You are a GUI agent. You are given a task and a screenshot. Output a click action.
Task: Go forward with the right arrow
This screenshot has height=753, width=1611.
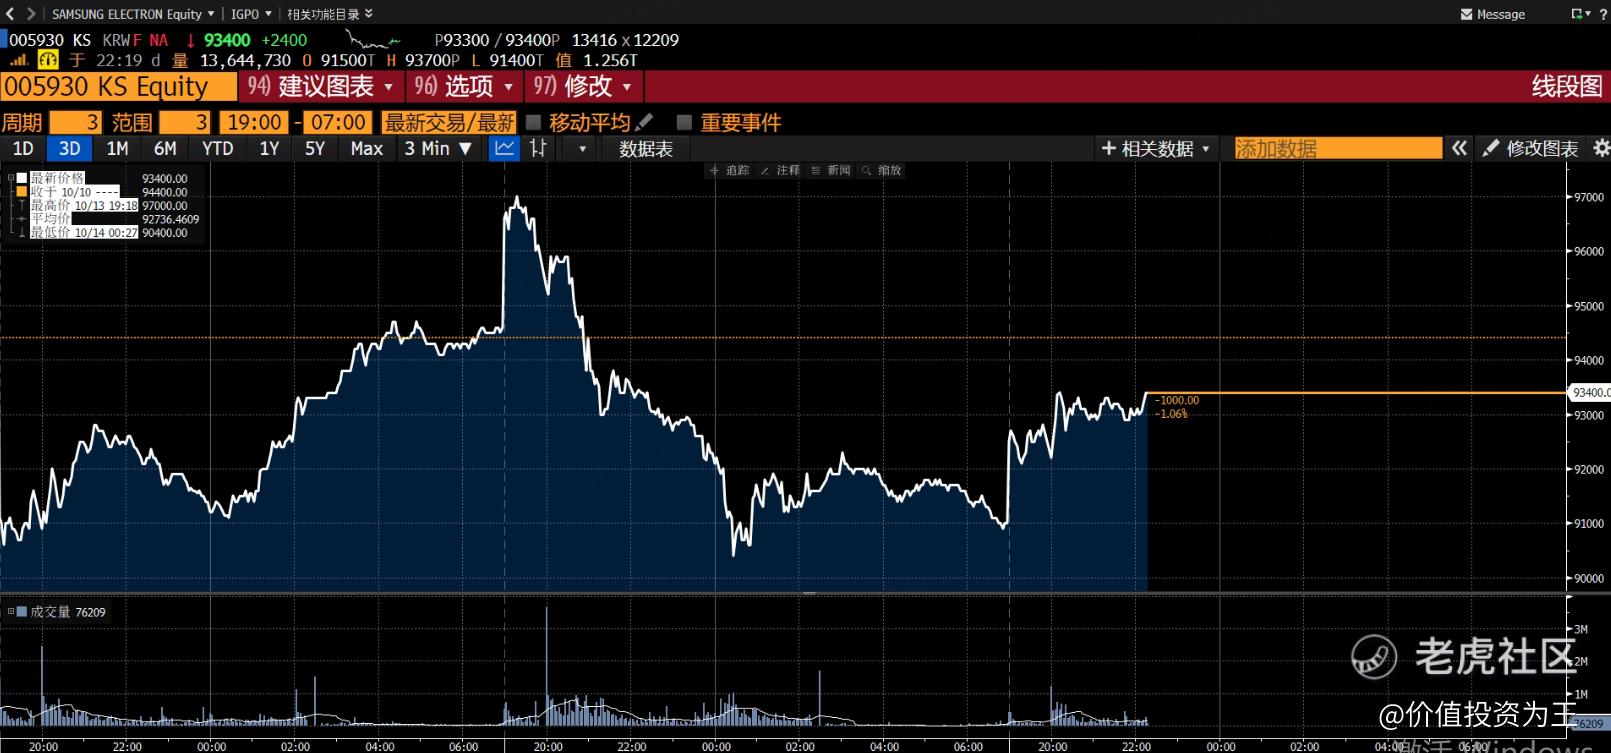[31, 14]
